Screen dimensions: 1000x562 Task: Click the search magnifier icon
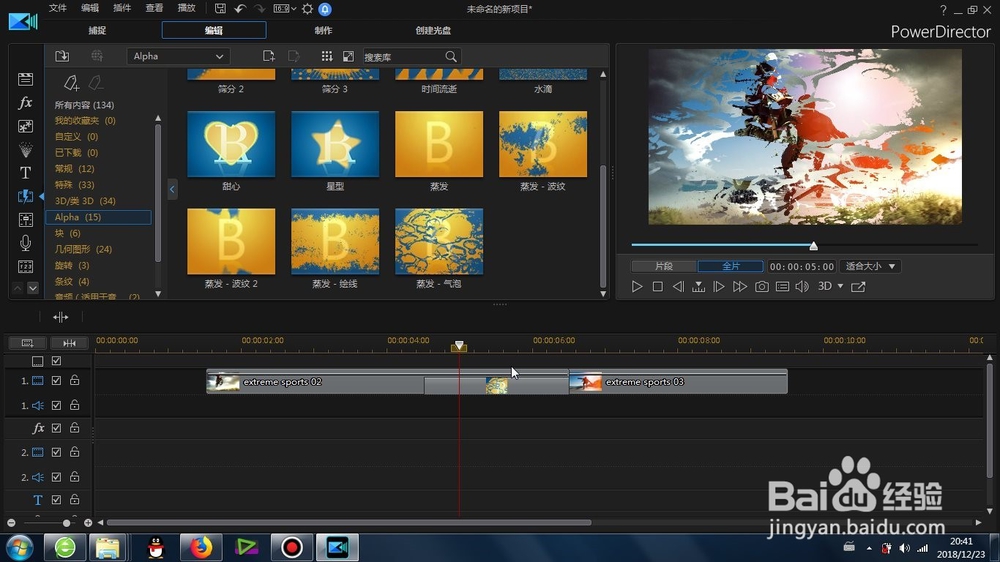[x=451, y=57]
